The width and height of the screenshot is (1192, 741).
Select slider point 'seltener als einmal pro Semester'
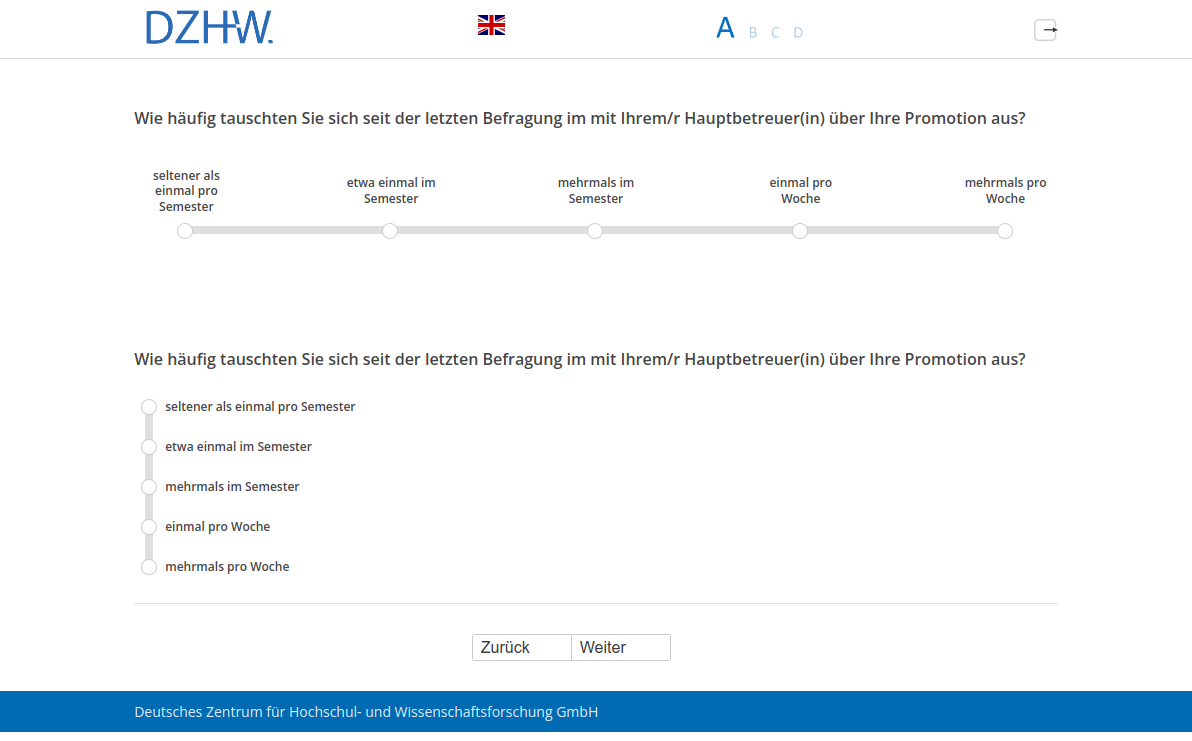pyautogui.click(x=184, y=231)
